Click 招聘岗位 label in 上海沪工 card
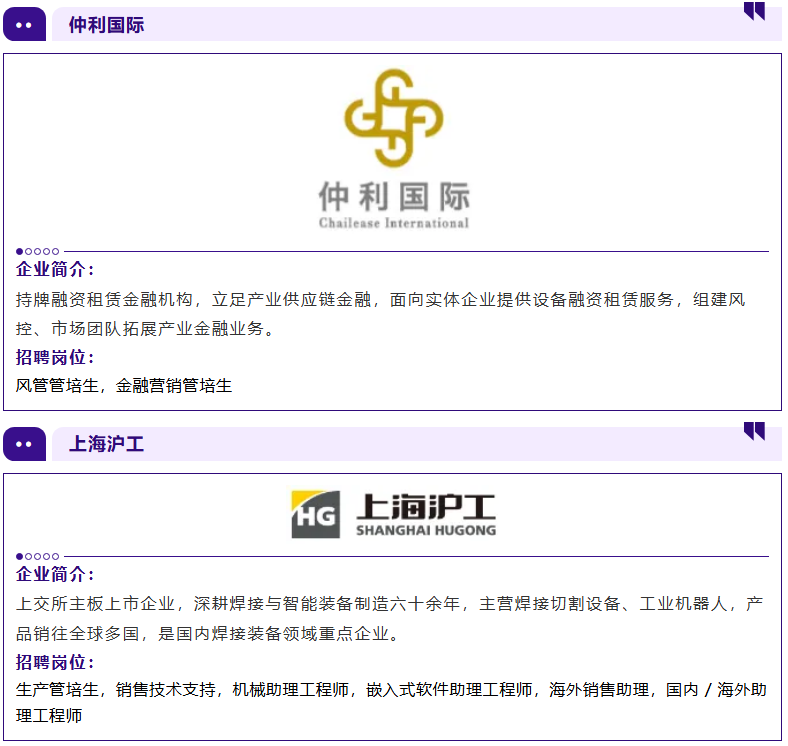The image size is (788, 746). (55, 662)
